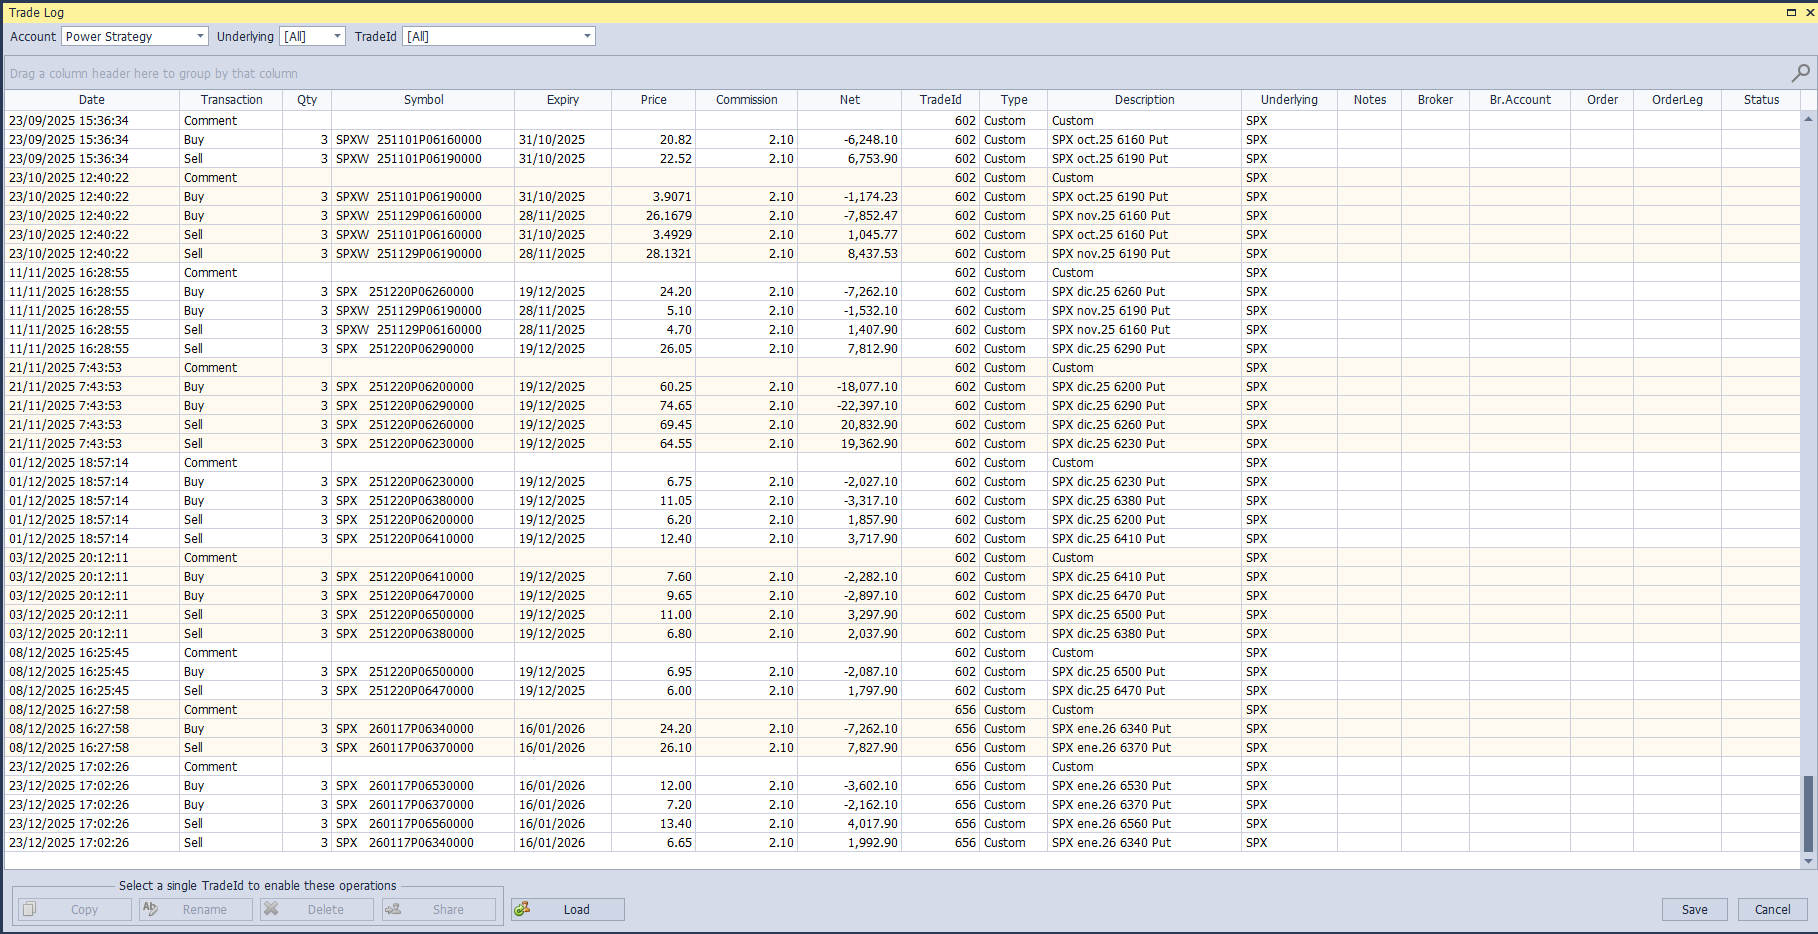Click the Commission column header
1818x934 pixels.
click(745, 99)
